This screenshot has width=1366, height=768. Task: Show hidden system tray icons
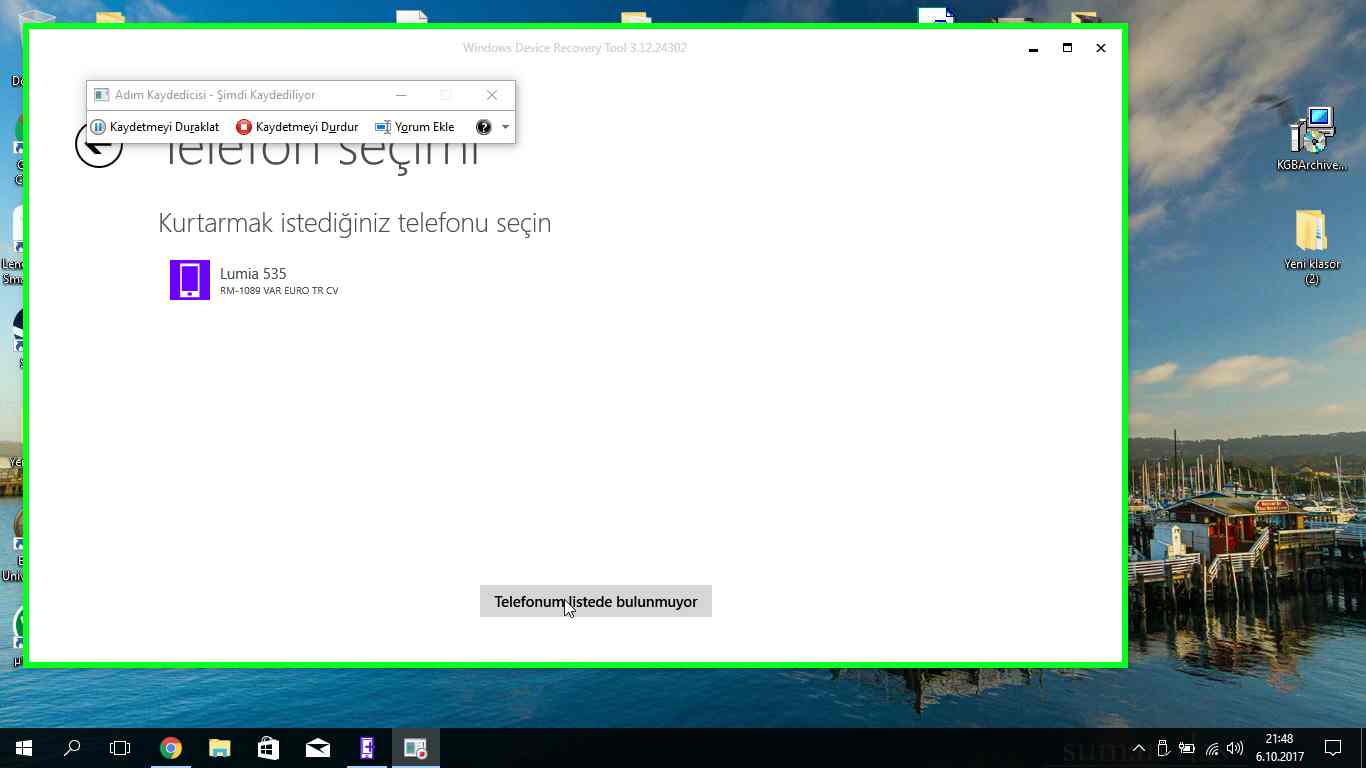click(x=1139, y=748)
